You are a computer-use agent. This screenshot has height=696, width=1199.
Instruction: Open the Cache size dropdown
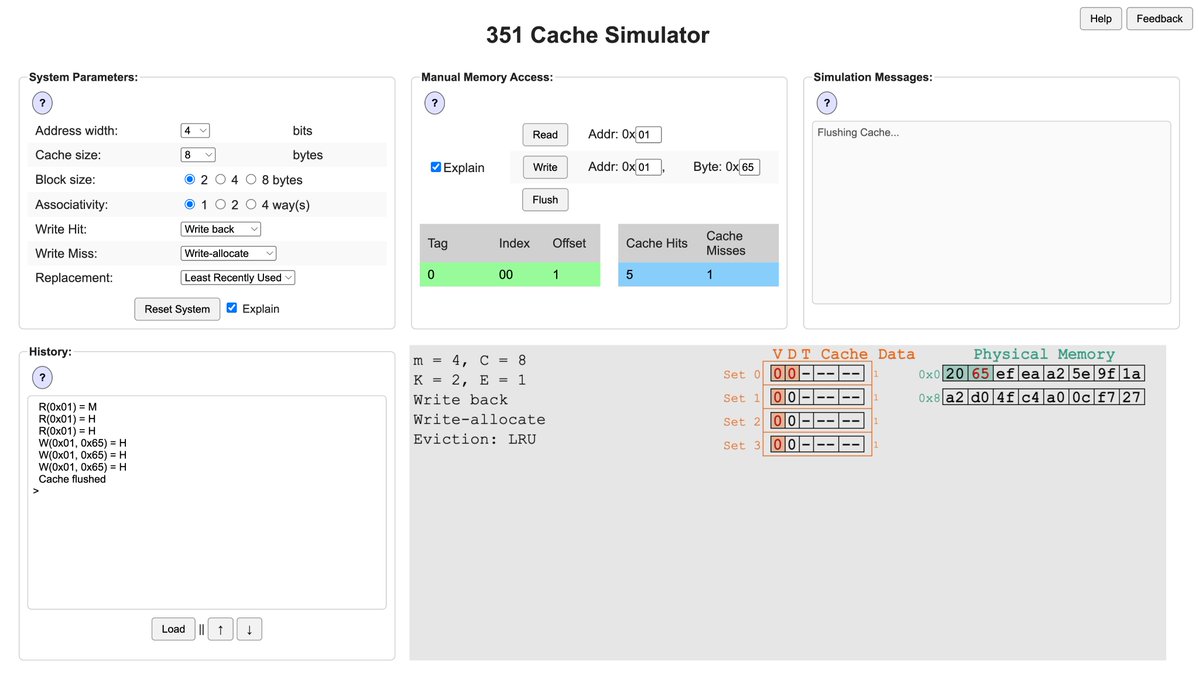(198, 154)
